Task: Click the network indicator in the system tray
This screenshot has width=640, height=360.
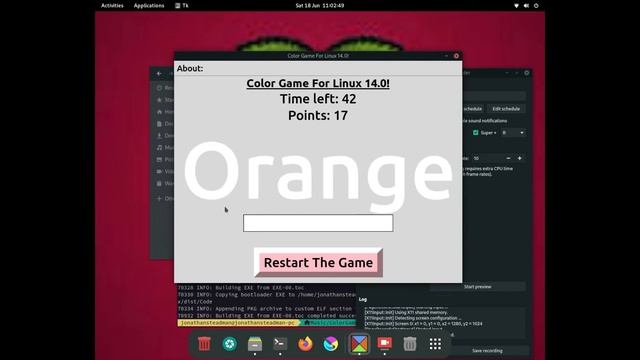Action: pyautogui.click(x=516, y=6)
